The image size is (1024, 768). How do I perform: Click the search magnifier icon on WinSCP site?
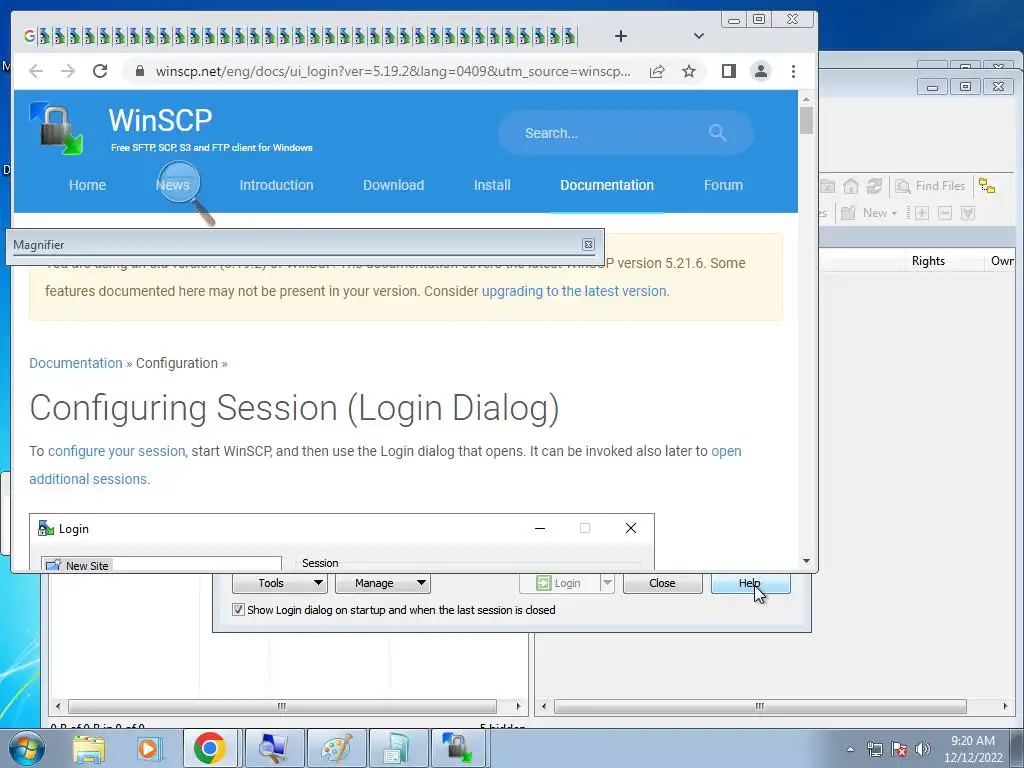pos(717,133)
